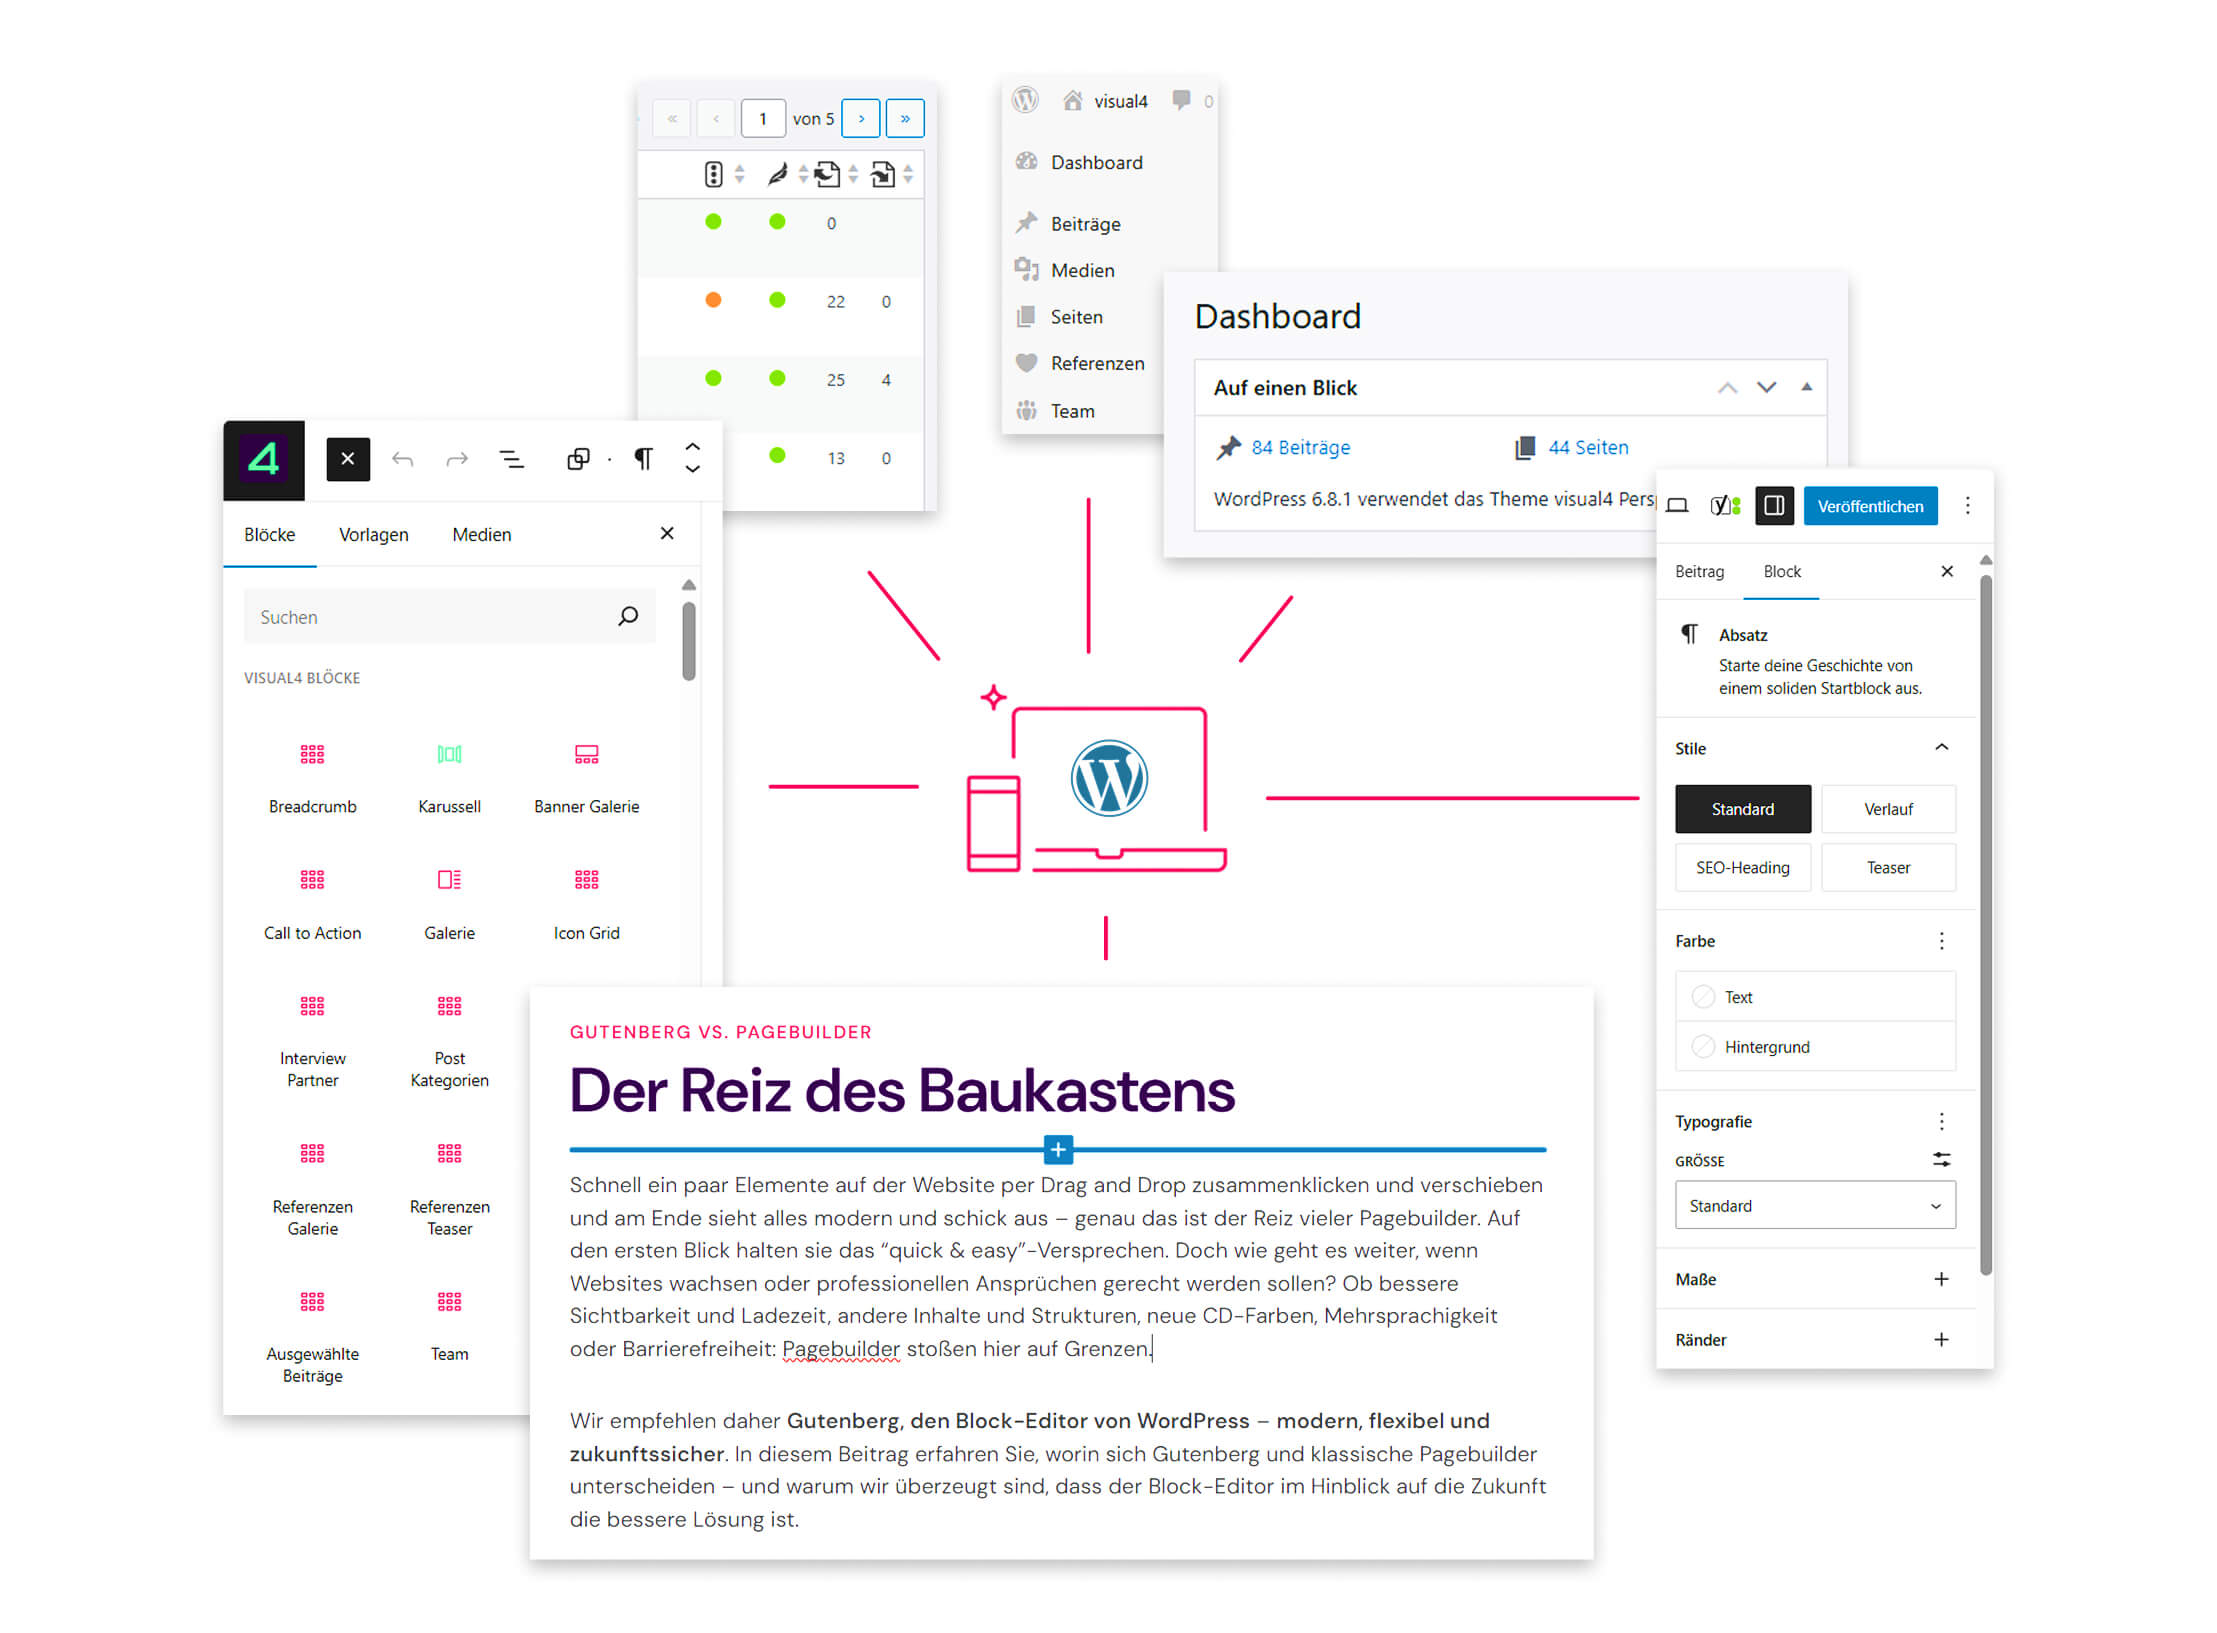Image resolution: width=2217 pixels, height=1633 pixels.
Task: Insert the Team block in inserter
Action: click(450, 1326)
